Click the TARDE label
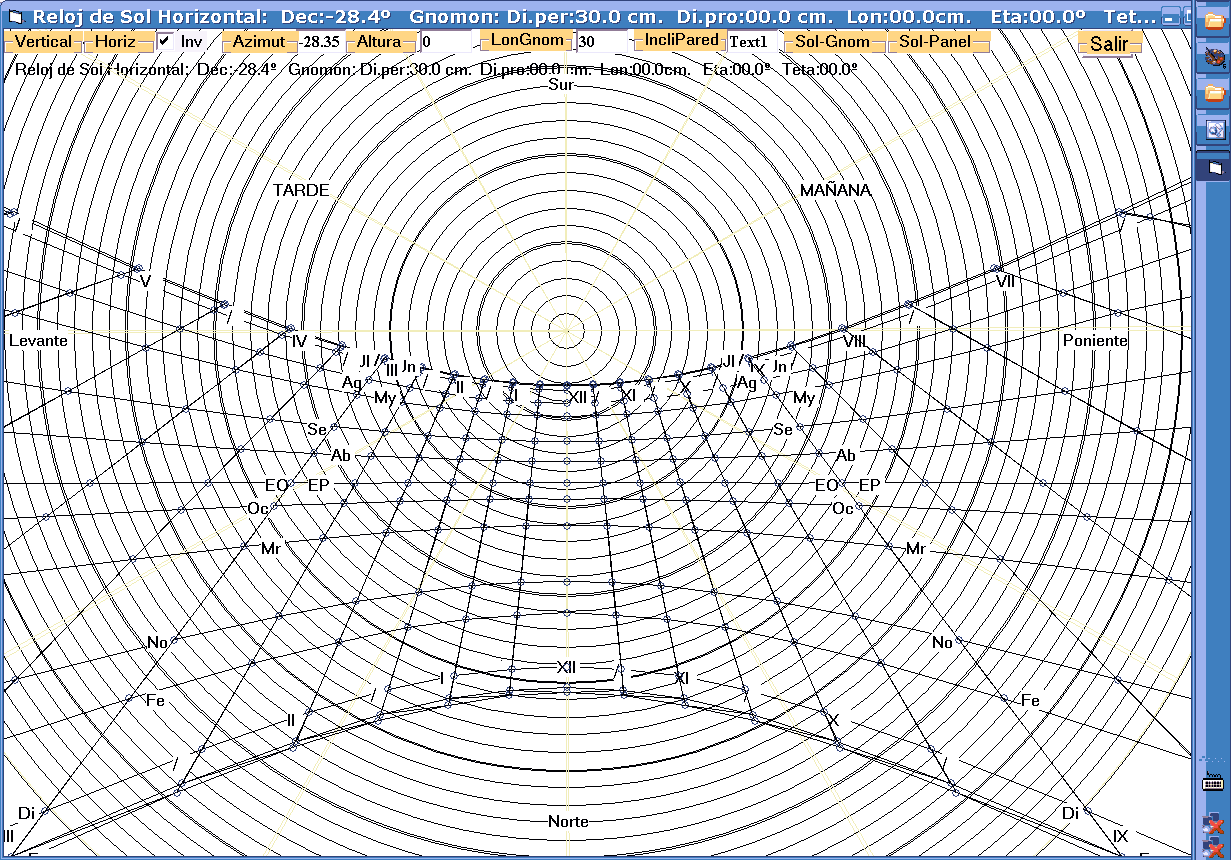 tap(301, 190)
